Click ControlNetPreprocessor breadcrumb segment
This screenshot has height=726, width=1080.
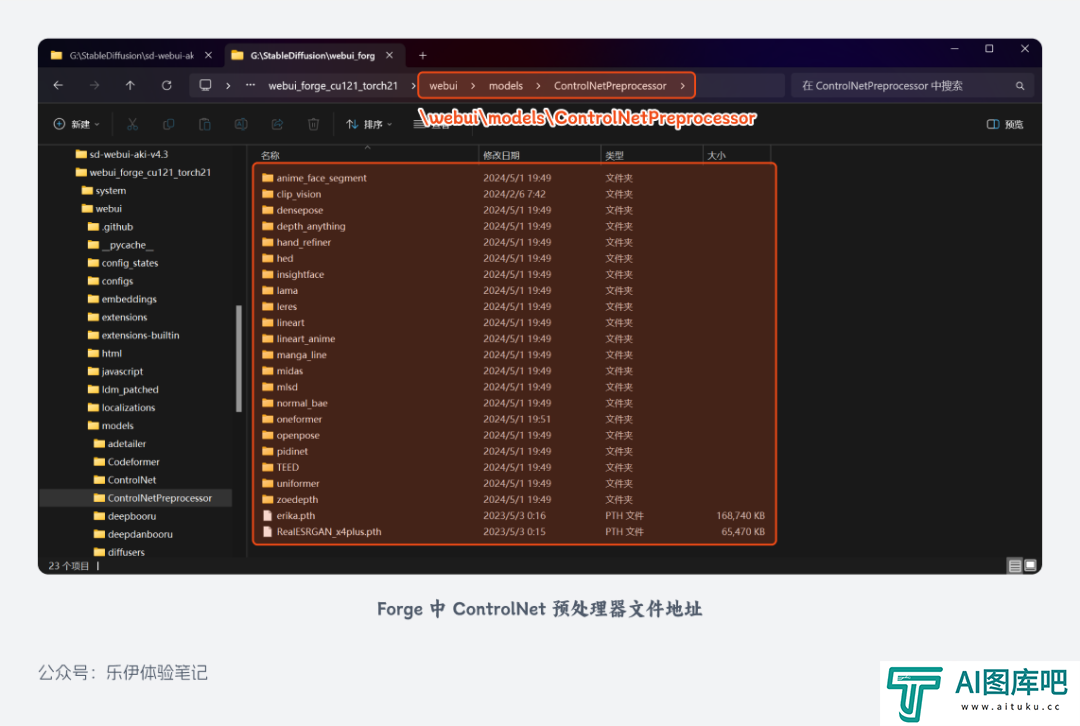click(x=610, y=86)
